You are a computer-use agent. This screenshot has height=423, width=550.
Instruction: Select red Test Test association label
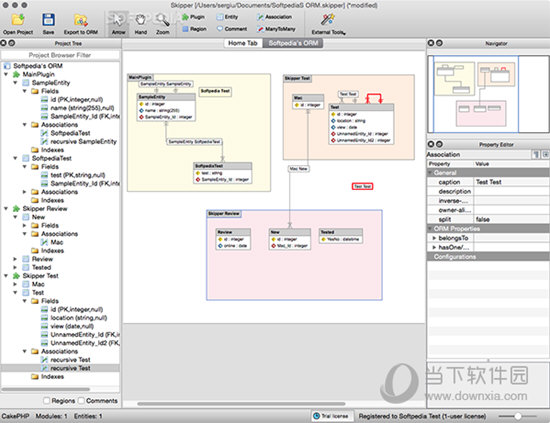362,186
